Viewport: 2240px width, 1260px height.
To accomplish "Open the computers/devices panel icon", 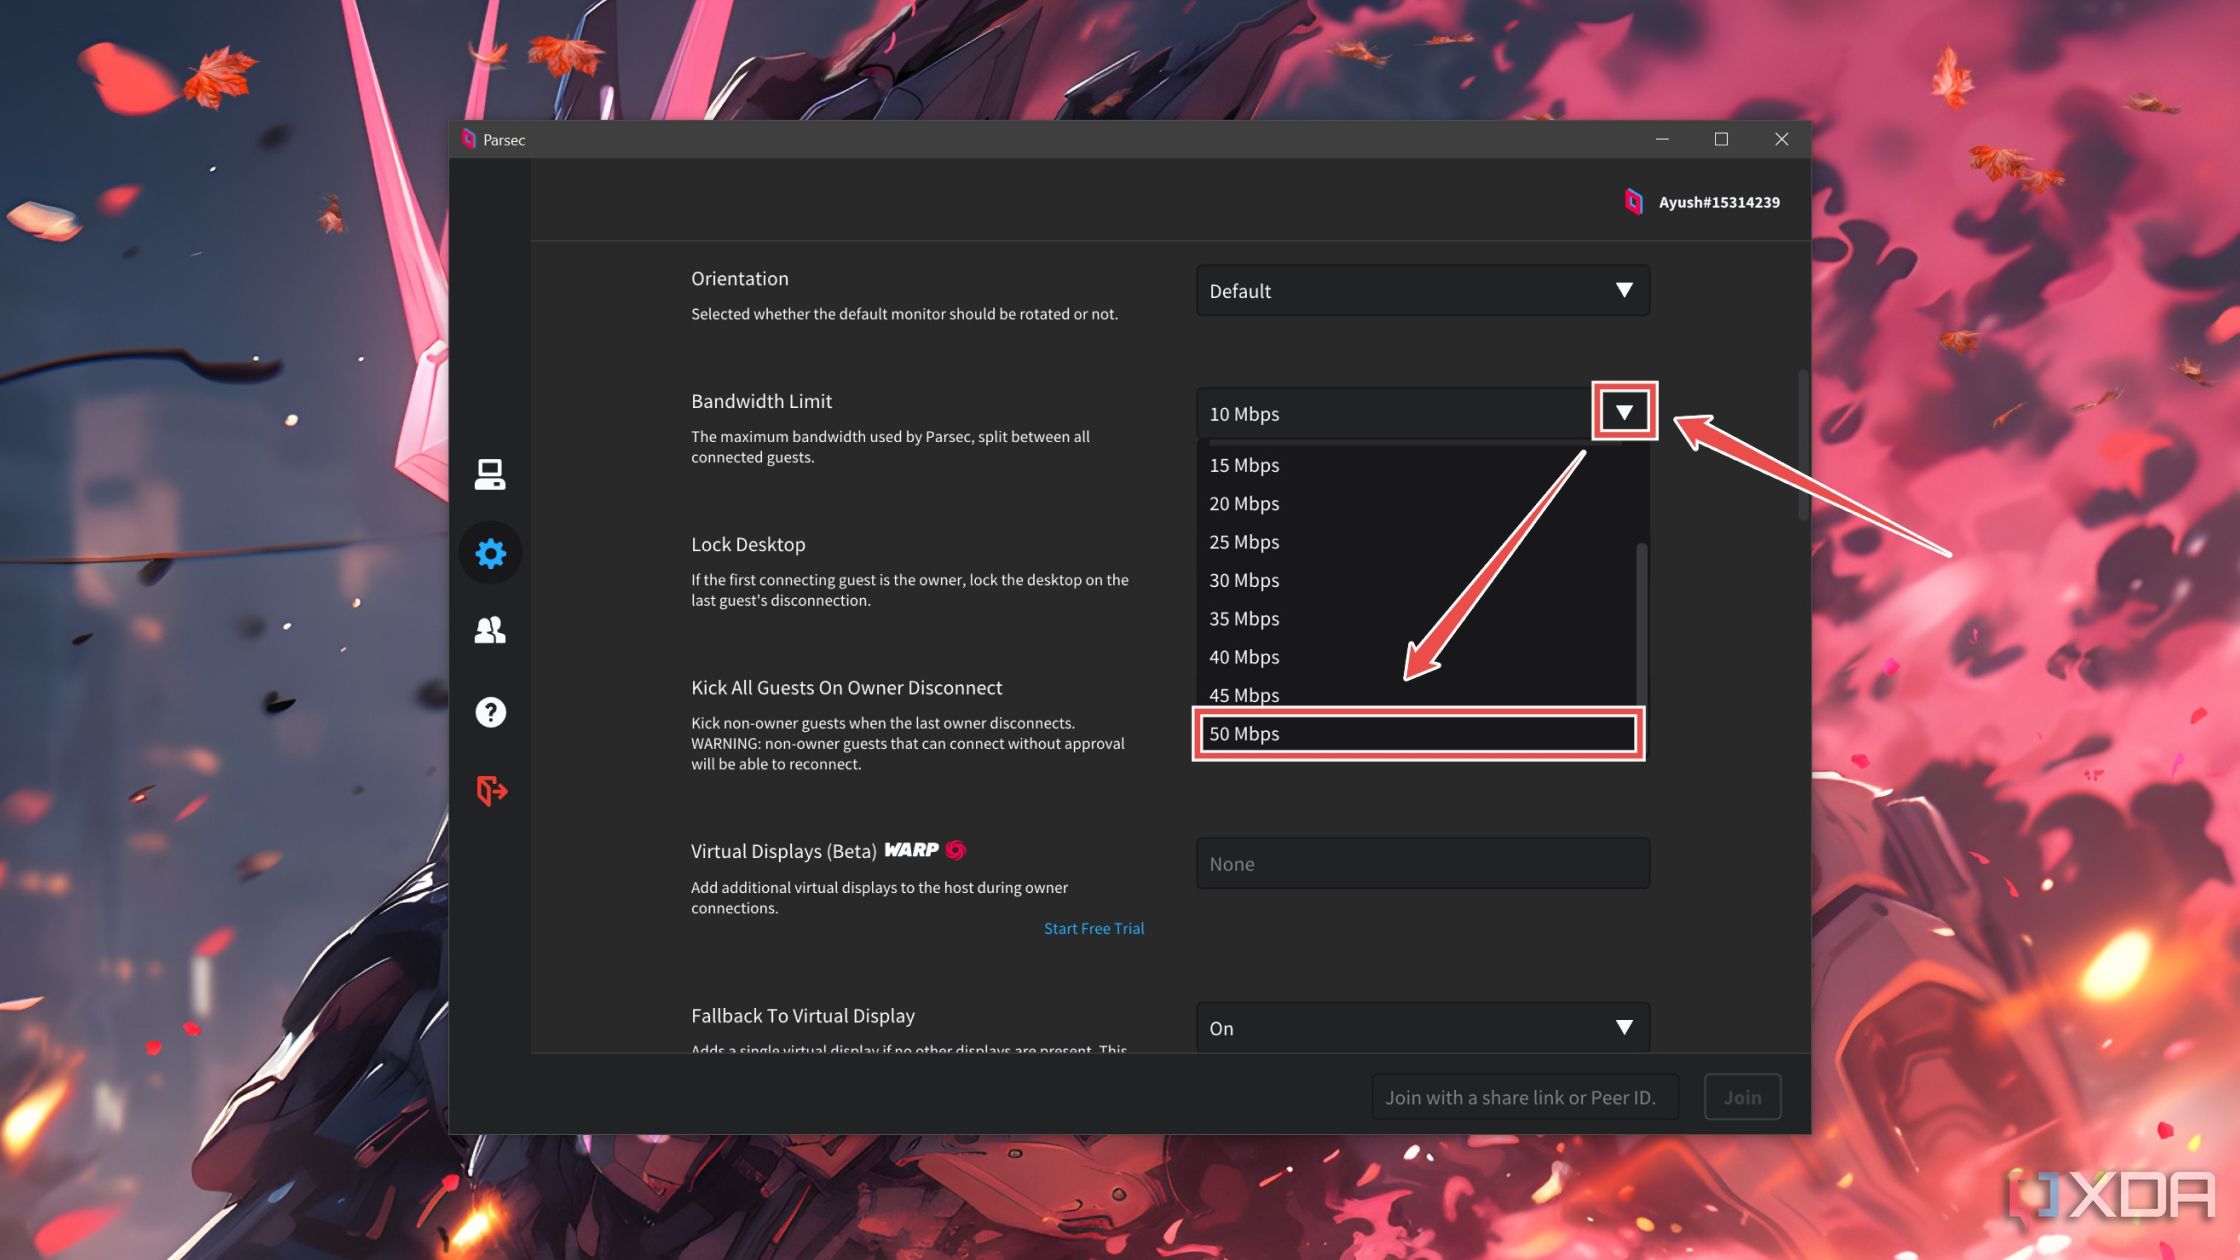I will (492, 472).
